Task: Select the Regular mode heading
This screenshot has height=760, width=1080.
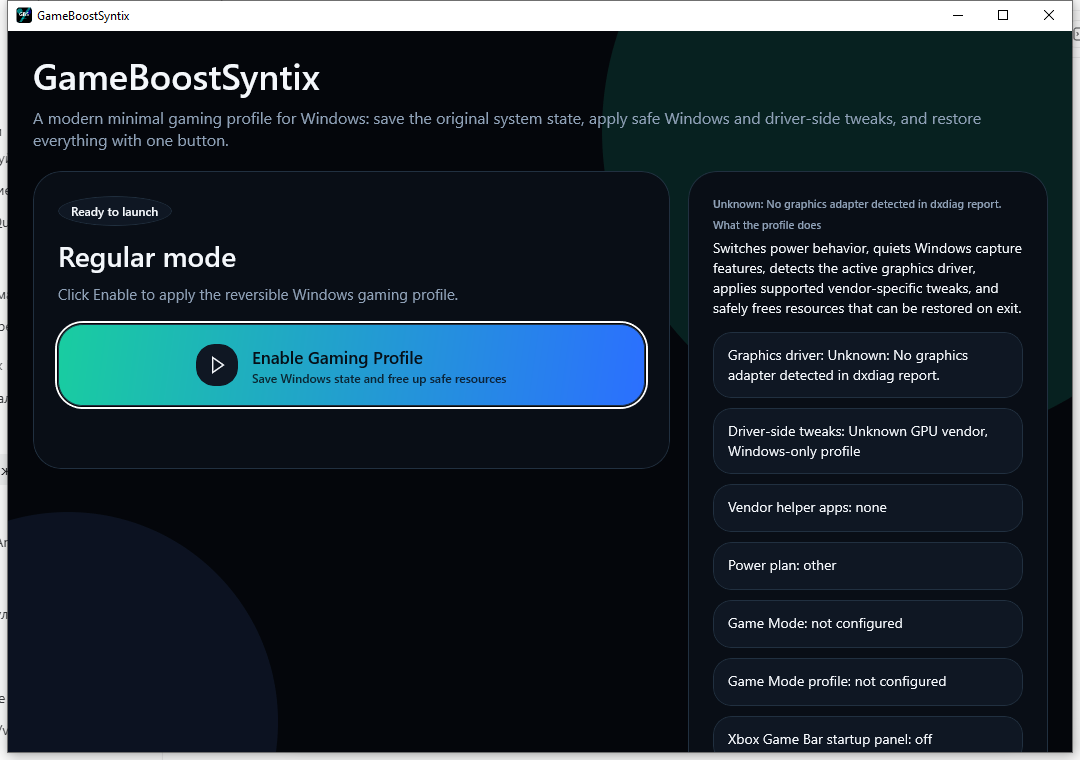Action: [147, 258]
